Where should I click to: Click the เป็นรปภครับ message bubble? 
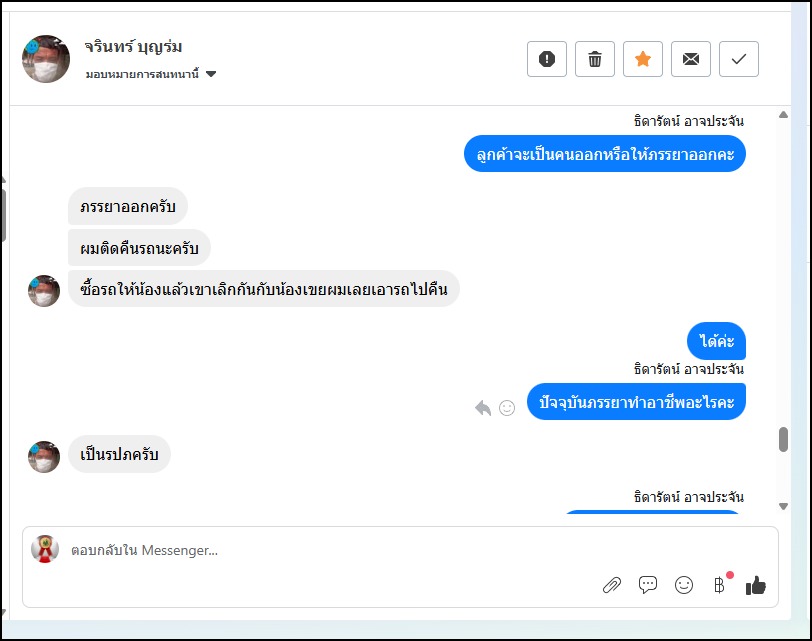[119, 454]
